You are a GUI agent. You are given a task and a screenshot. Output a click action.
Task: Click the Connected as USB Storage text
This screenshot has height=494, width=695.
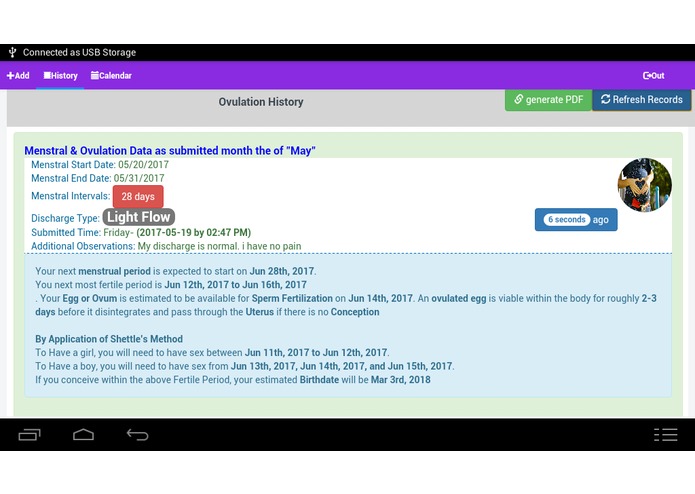tap(79, 52)
